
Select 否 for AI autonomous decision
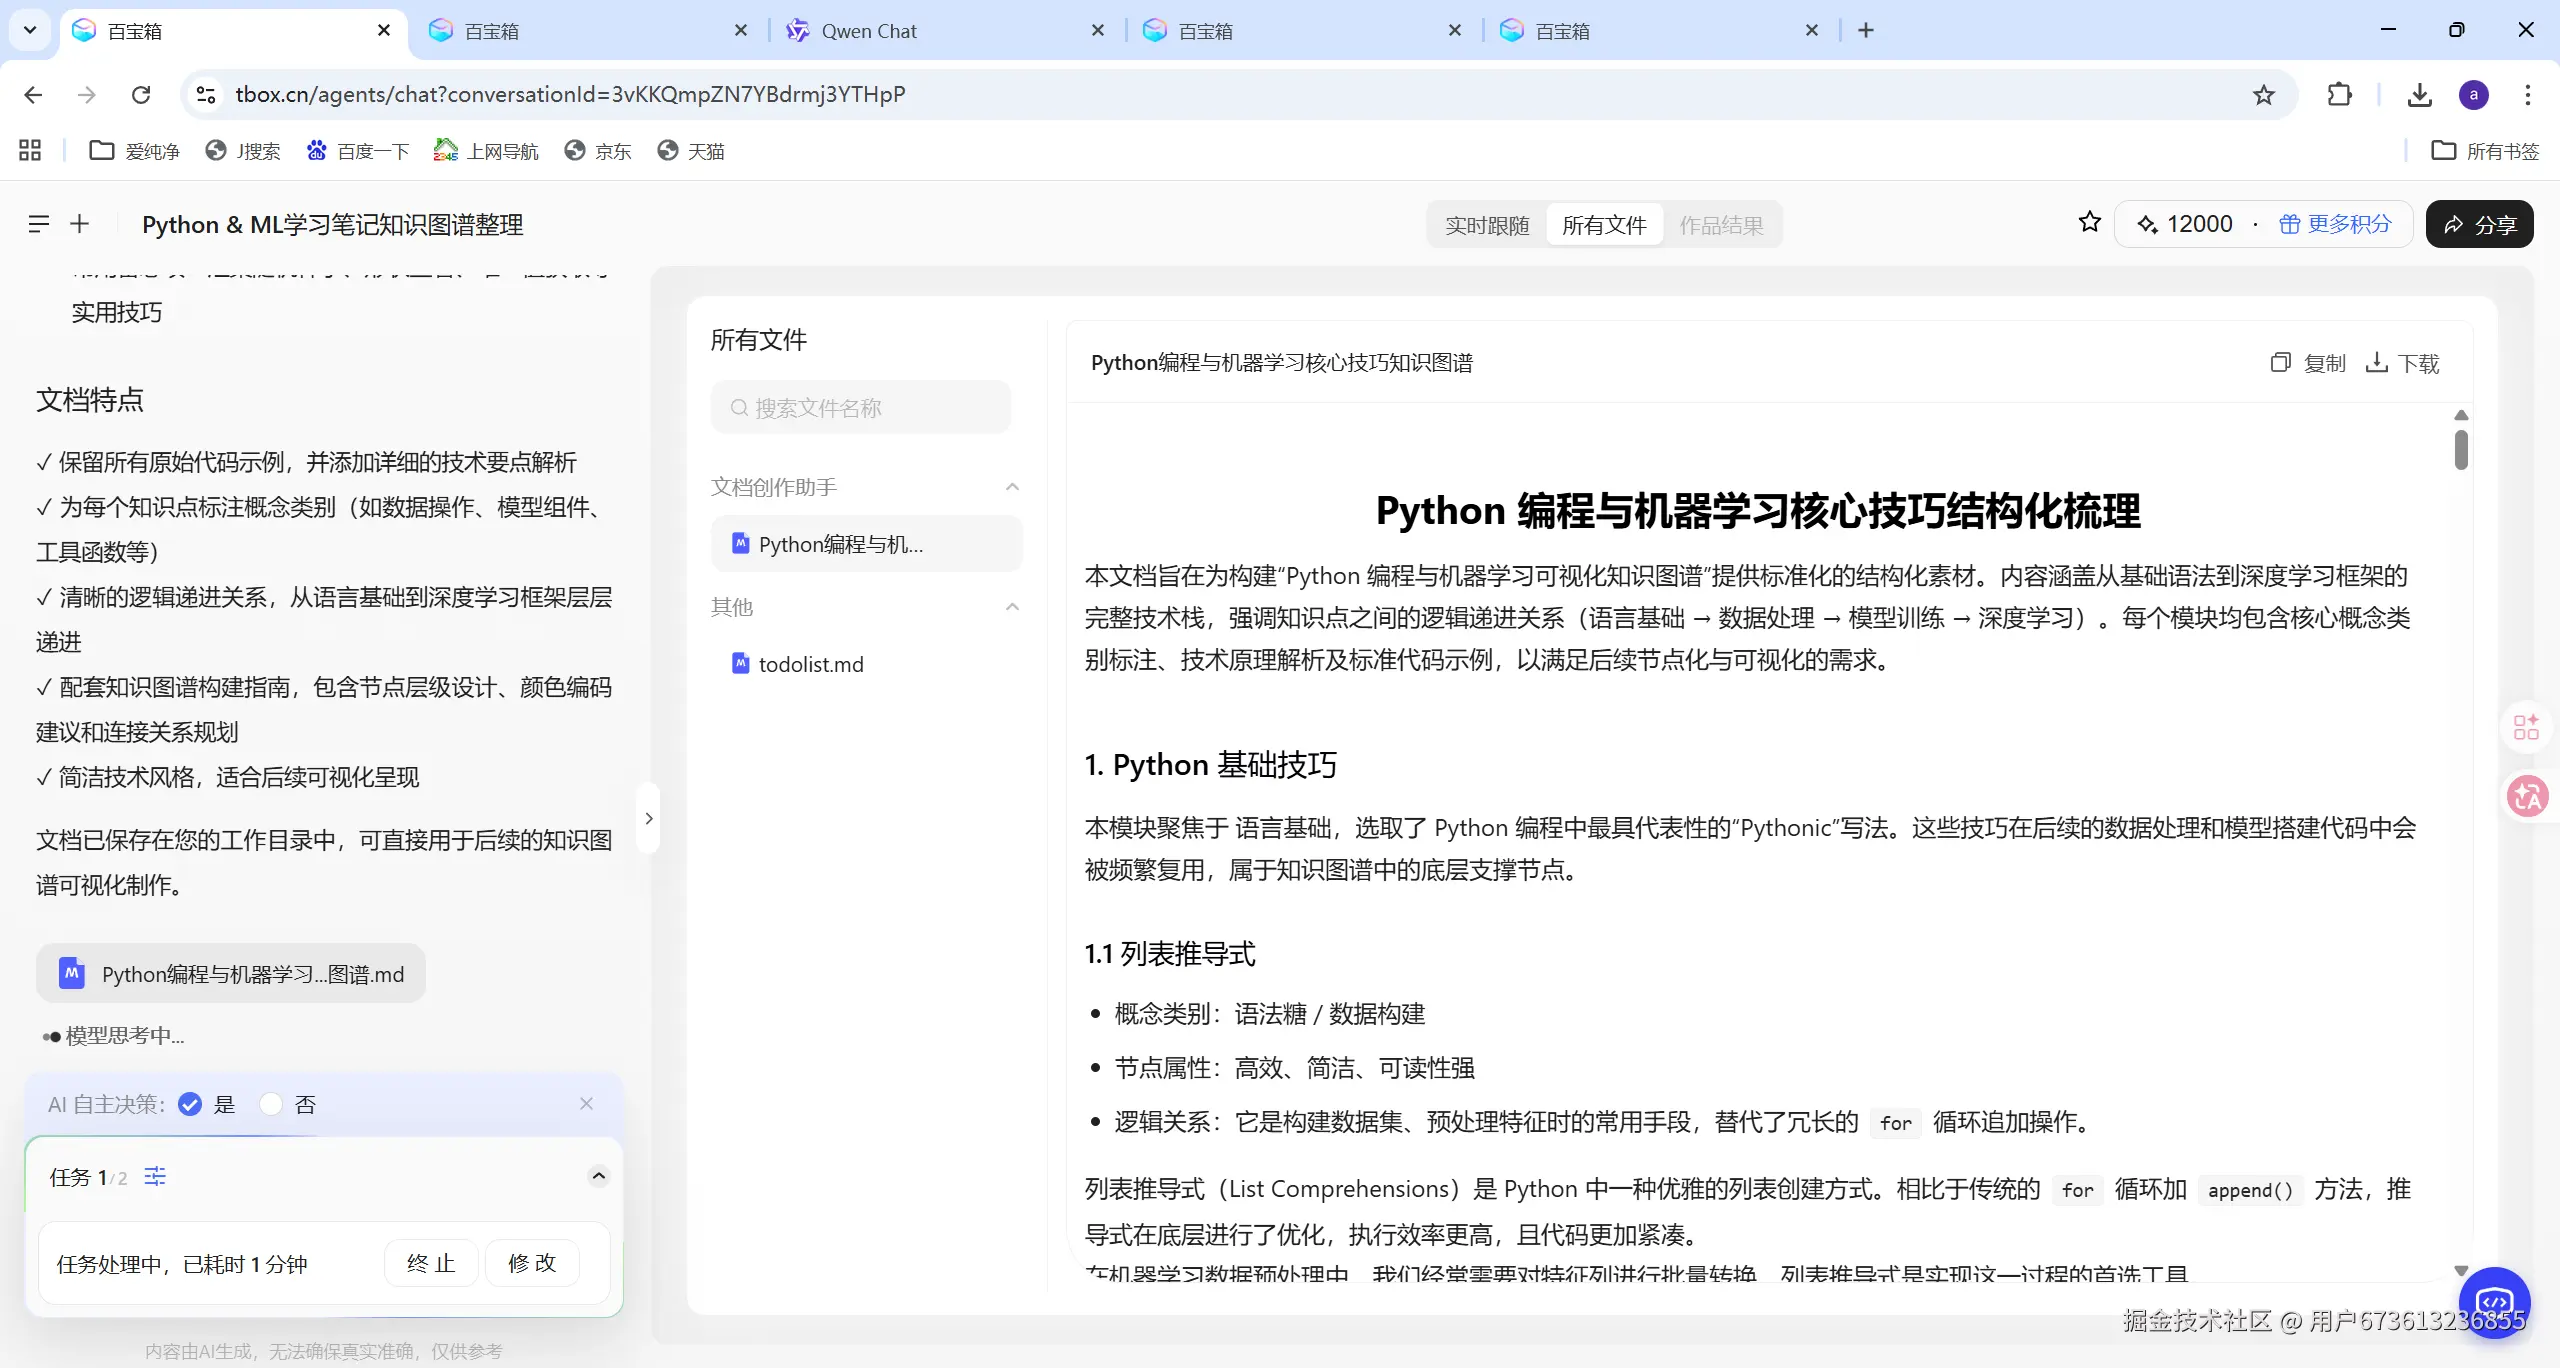pyautogui.click(x=271, y=1104)
